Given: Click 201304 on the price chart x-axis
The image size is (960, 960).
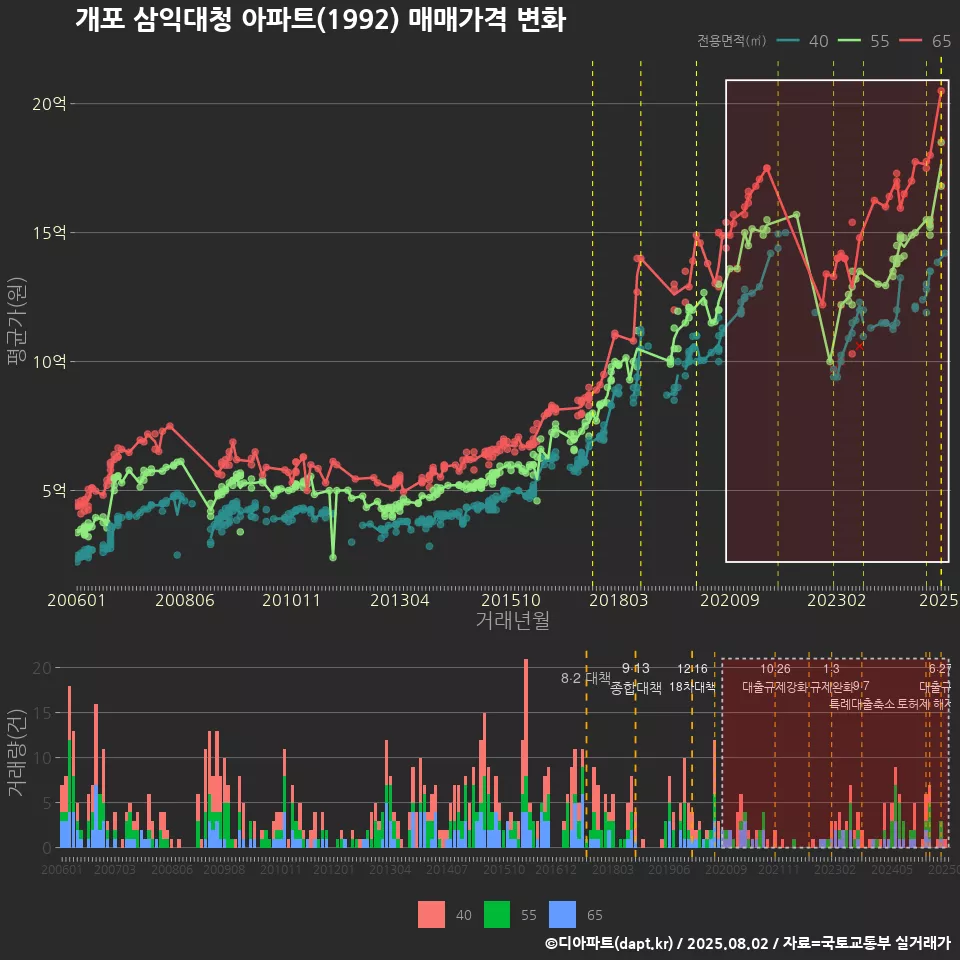Looking at the screenshot, I should 399,600.
